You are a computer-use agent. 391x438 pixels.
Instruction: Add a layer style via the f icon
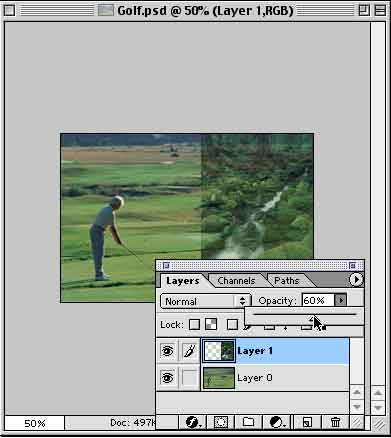click(193, 422)
